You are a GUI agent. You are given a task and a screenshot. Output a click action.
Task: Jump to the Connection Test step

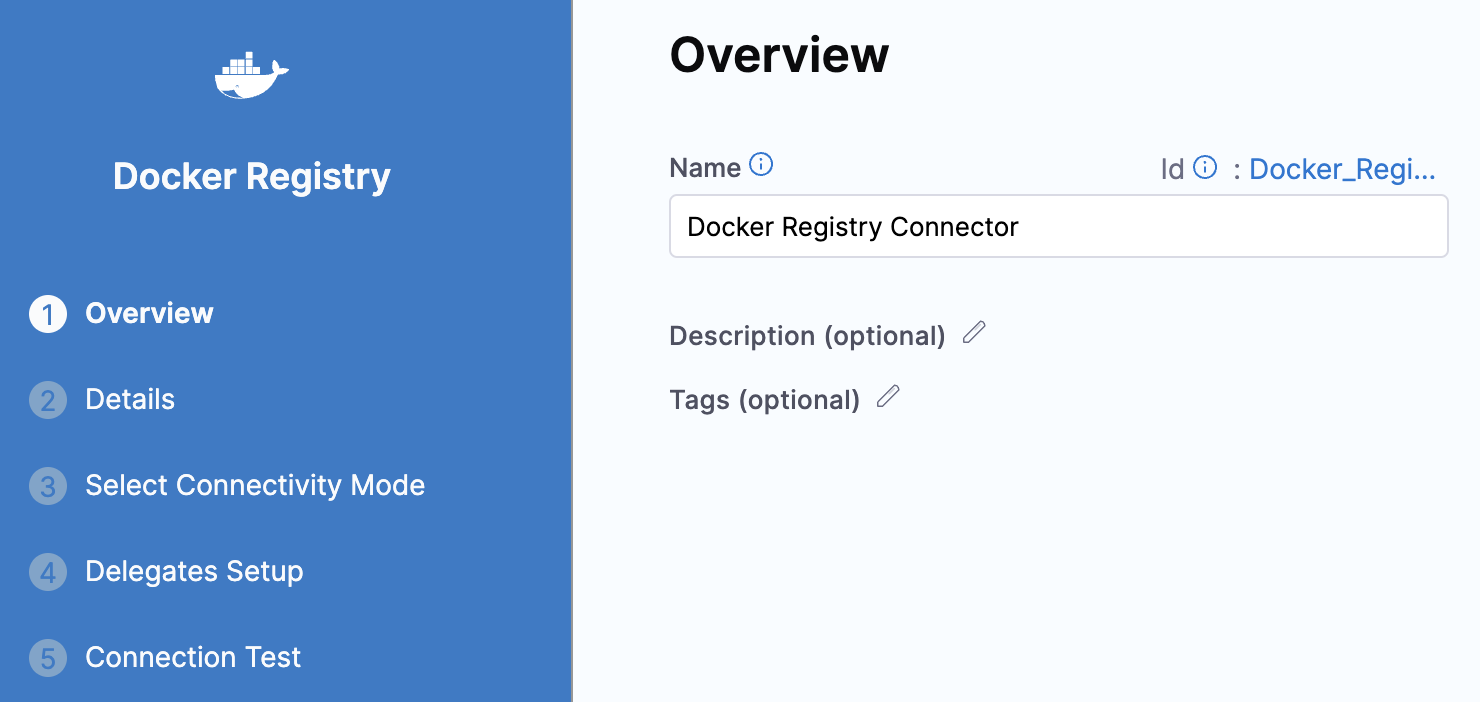[193, 657]
